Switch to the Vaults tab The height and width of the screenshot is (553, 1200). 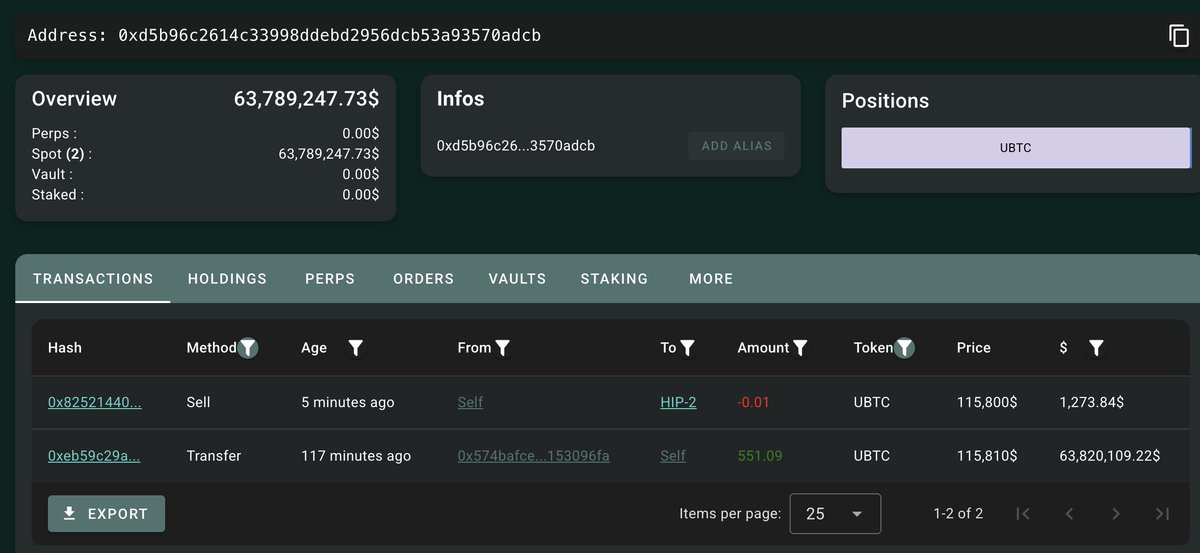[x=517, y=279]
